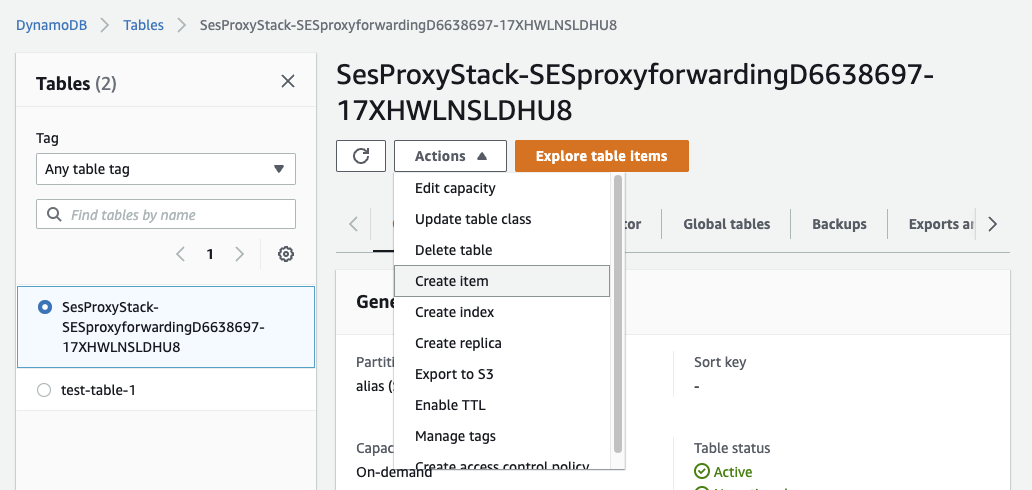Close the Tables side panel

(288, 81)
